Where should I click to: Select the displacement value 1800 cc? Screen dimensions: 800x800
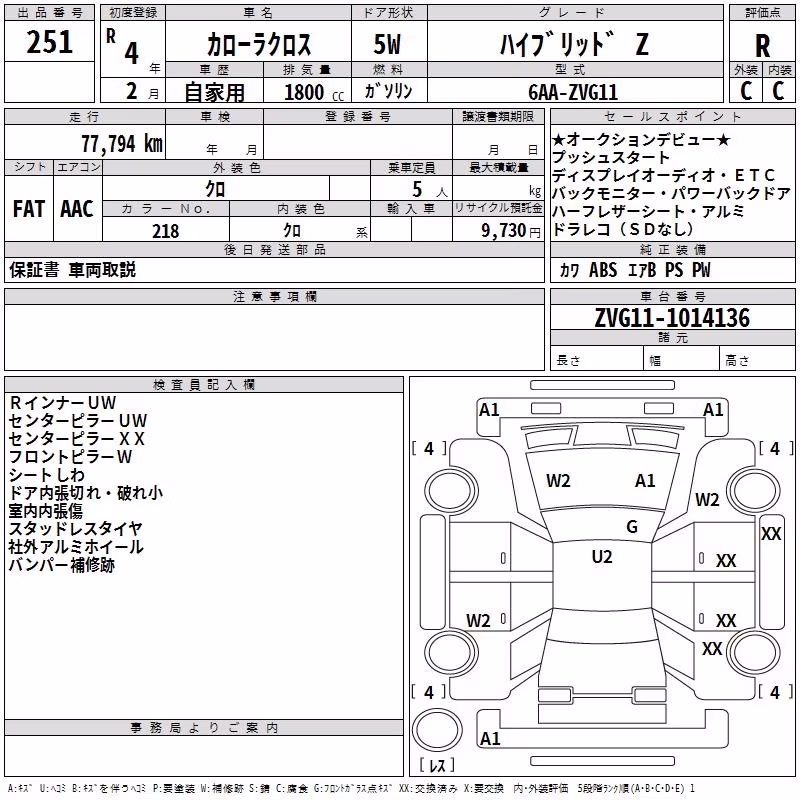tap(314, 92)
